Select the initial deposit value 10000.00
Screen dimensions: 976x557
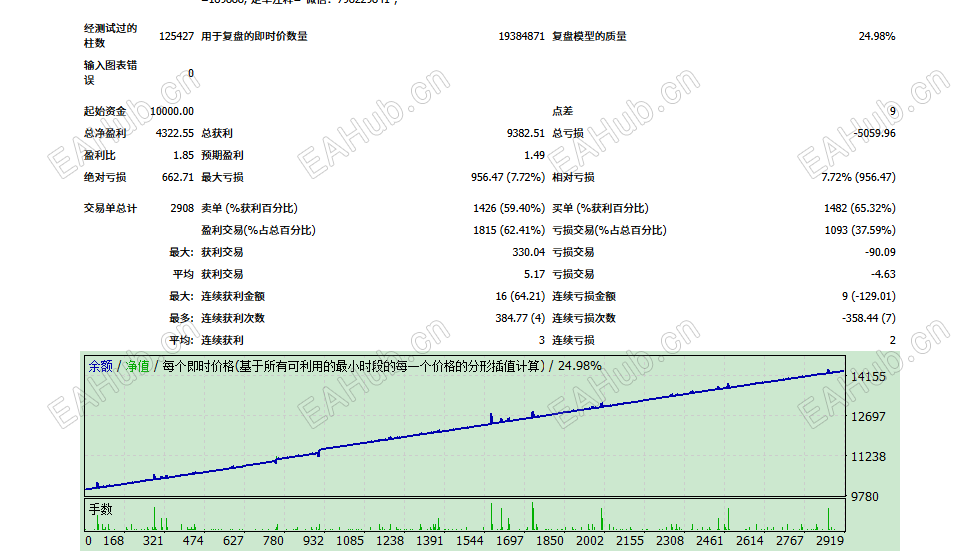(172, 111)
